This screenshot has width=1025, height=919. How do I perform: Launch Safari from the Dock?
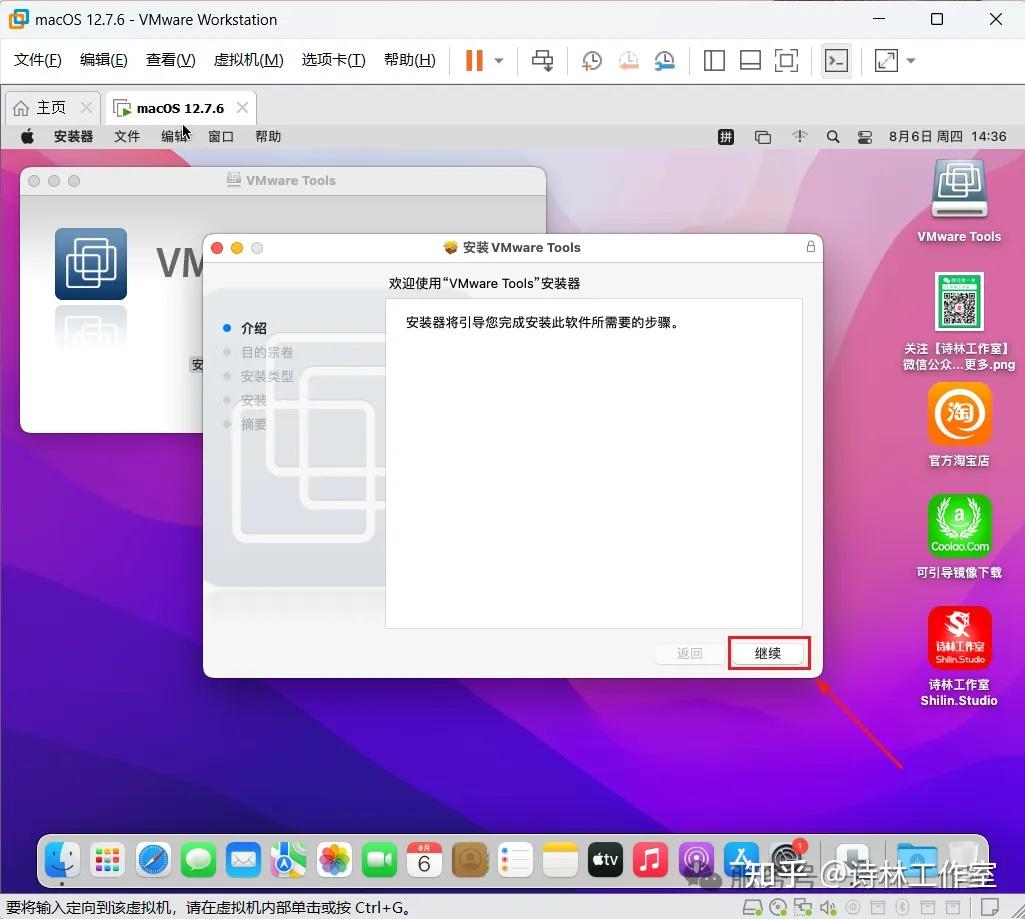tap(153, 859)
